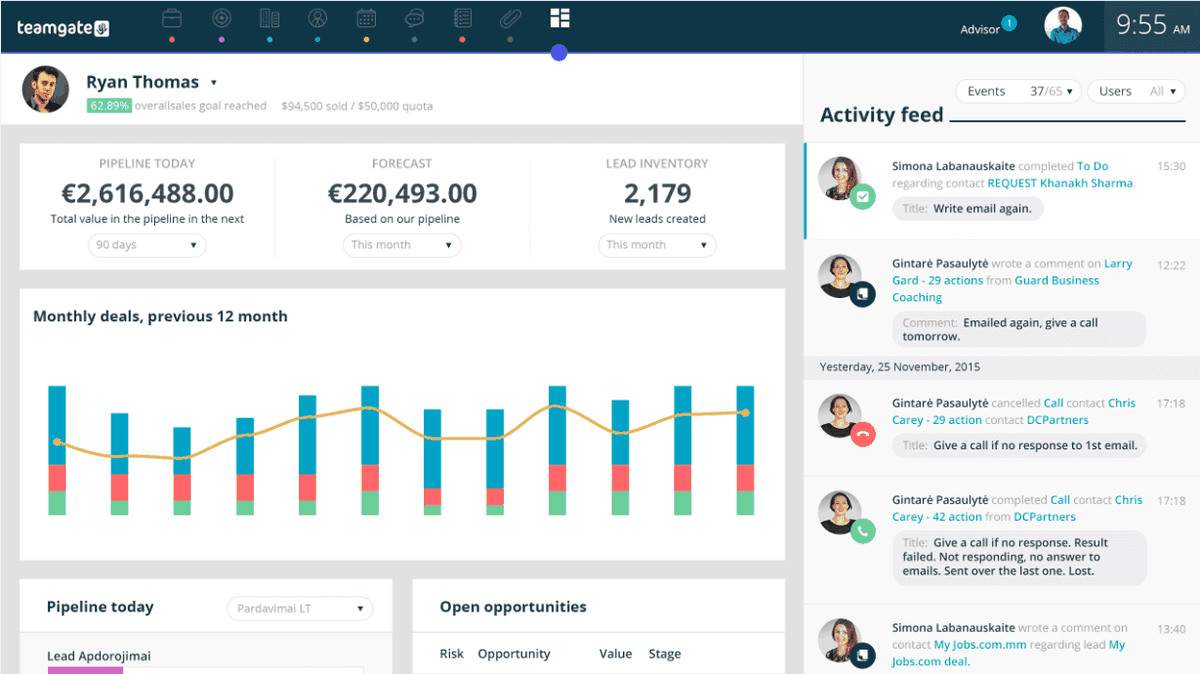Open Chris Carey - 29 action link
Viewport: 1200px width, 674px height.
[x=1014, y=412]
